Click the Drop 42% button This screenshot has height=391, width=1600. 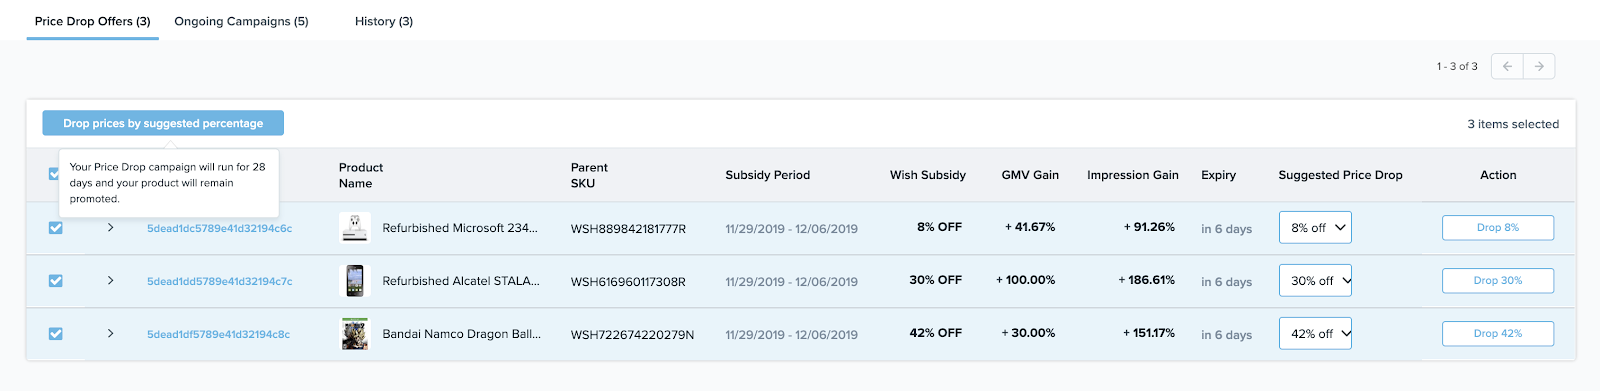tap(1498, 334)
